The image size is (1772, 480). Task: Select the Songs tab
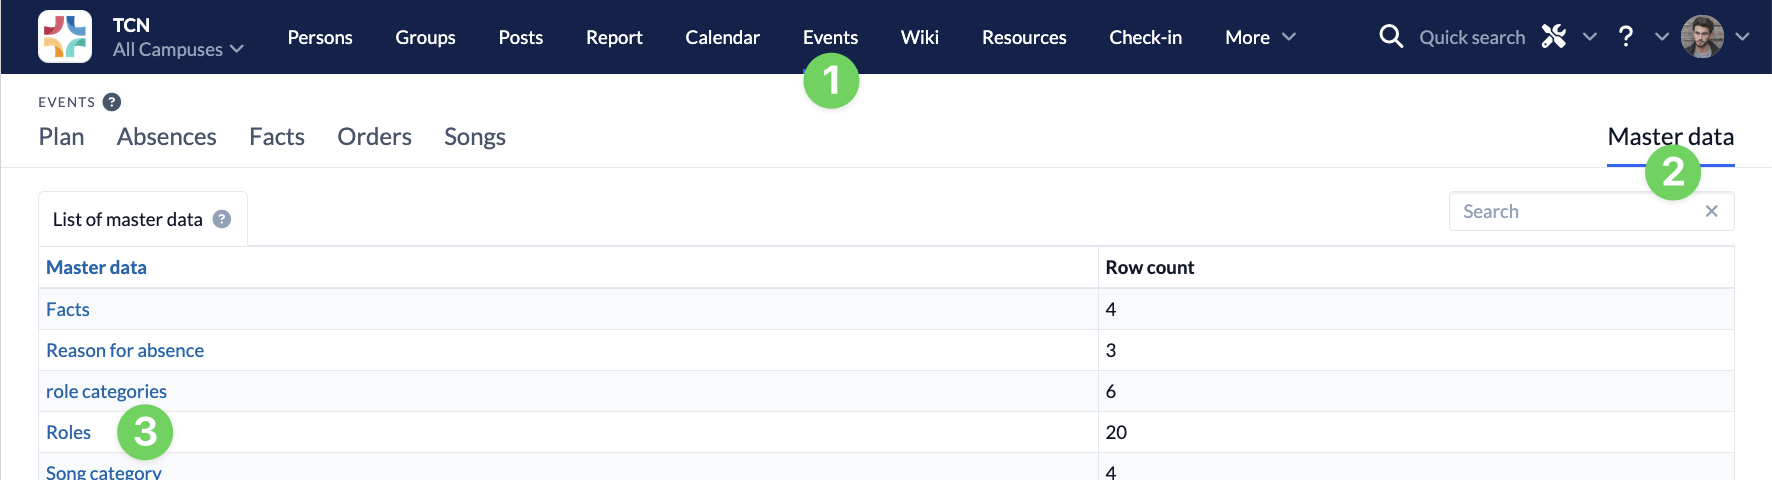coord(474,136)
